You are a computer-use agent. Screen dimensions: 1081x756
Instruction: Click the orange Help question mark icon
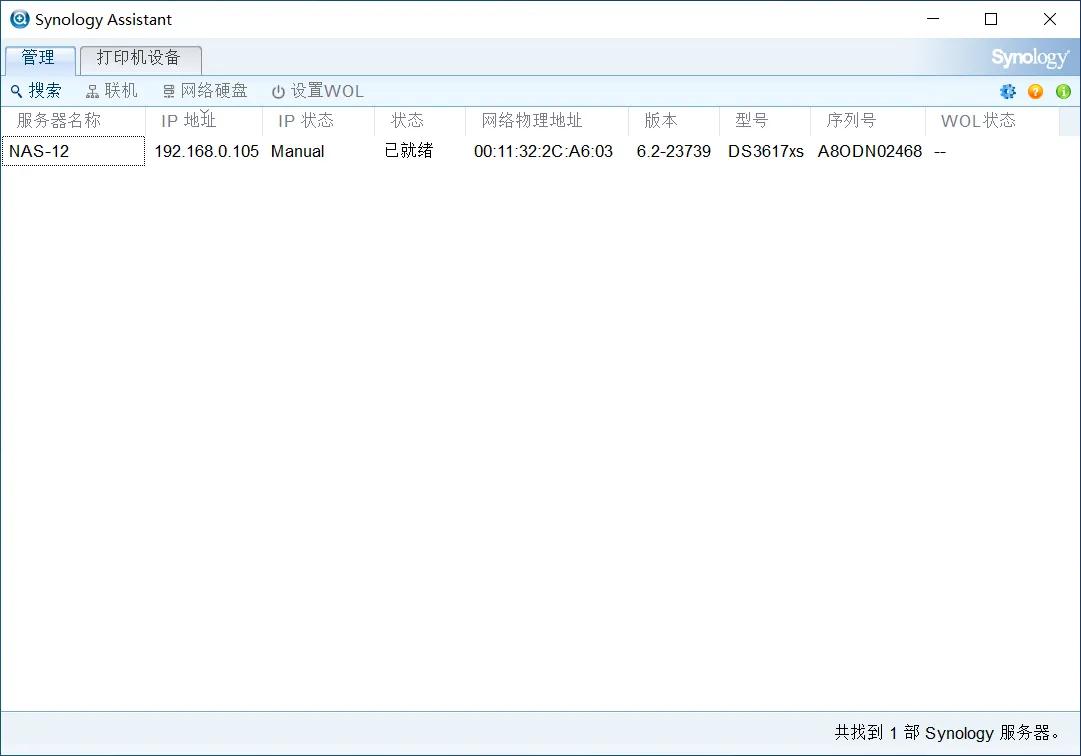click(x=1035, y=91)
